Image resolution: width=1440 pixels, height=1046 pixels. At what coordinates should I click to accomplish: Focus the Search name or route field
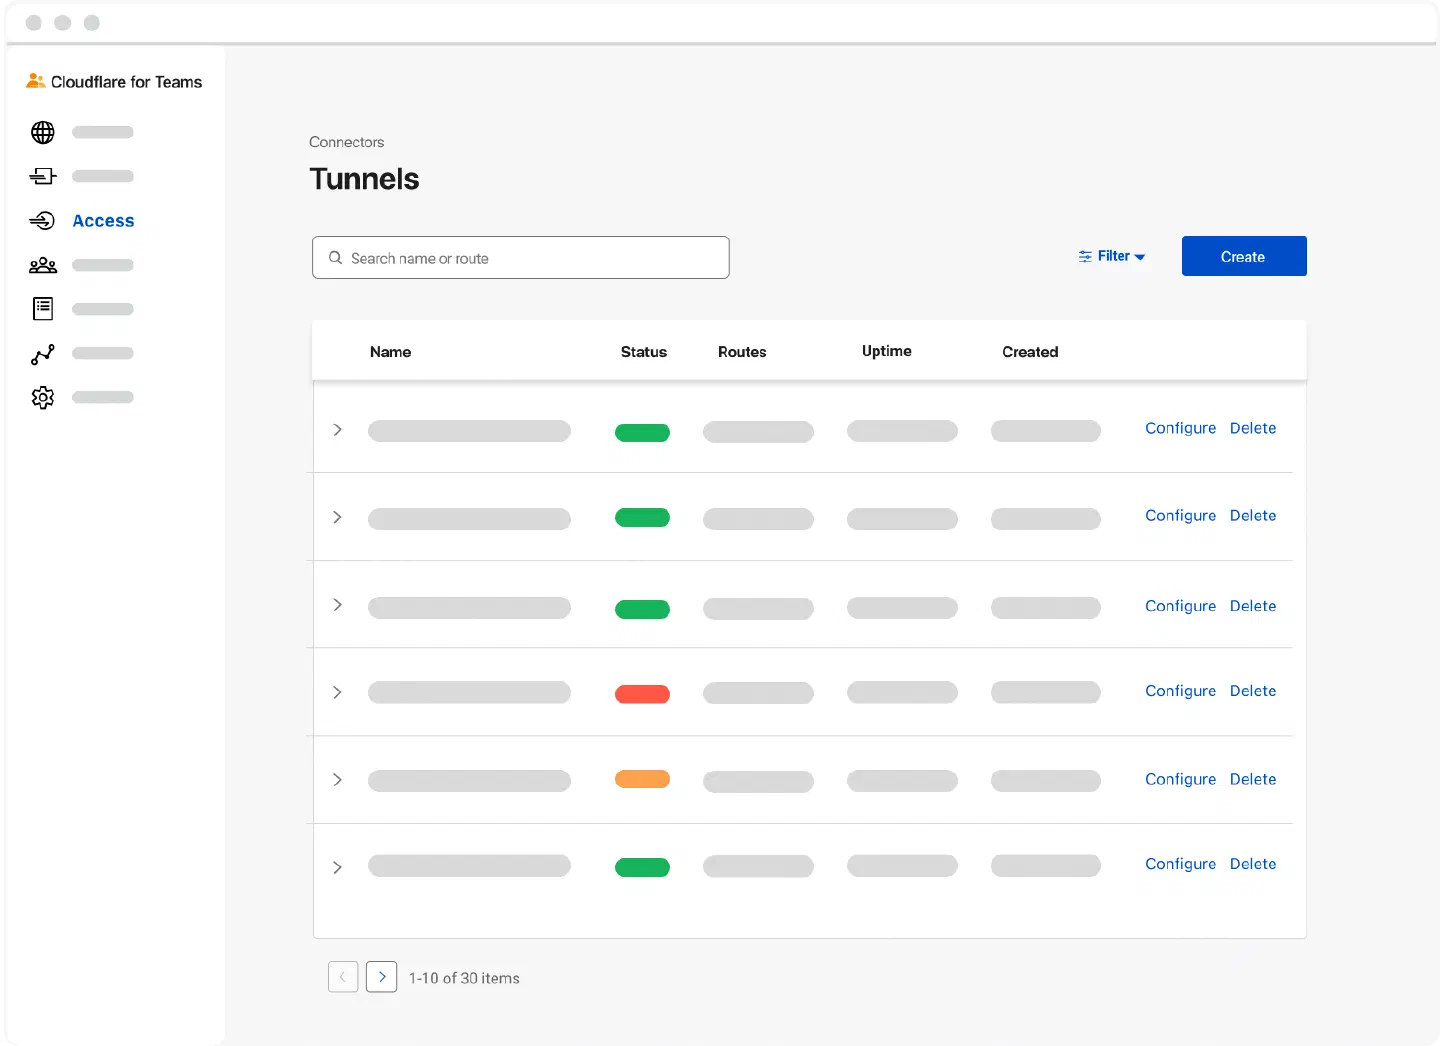521,258
